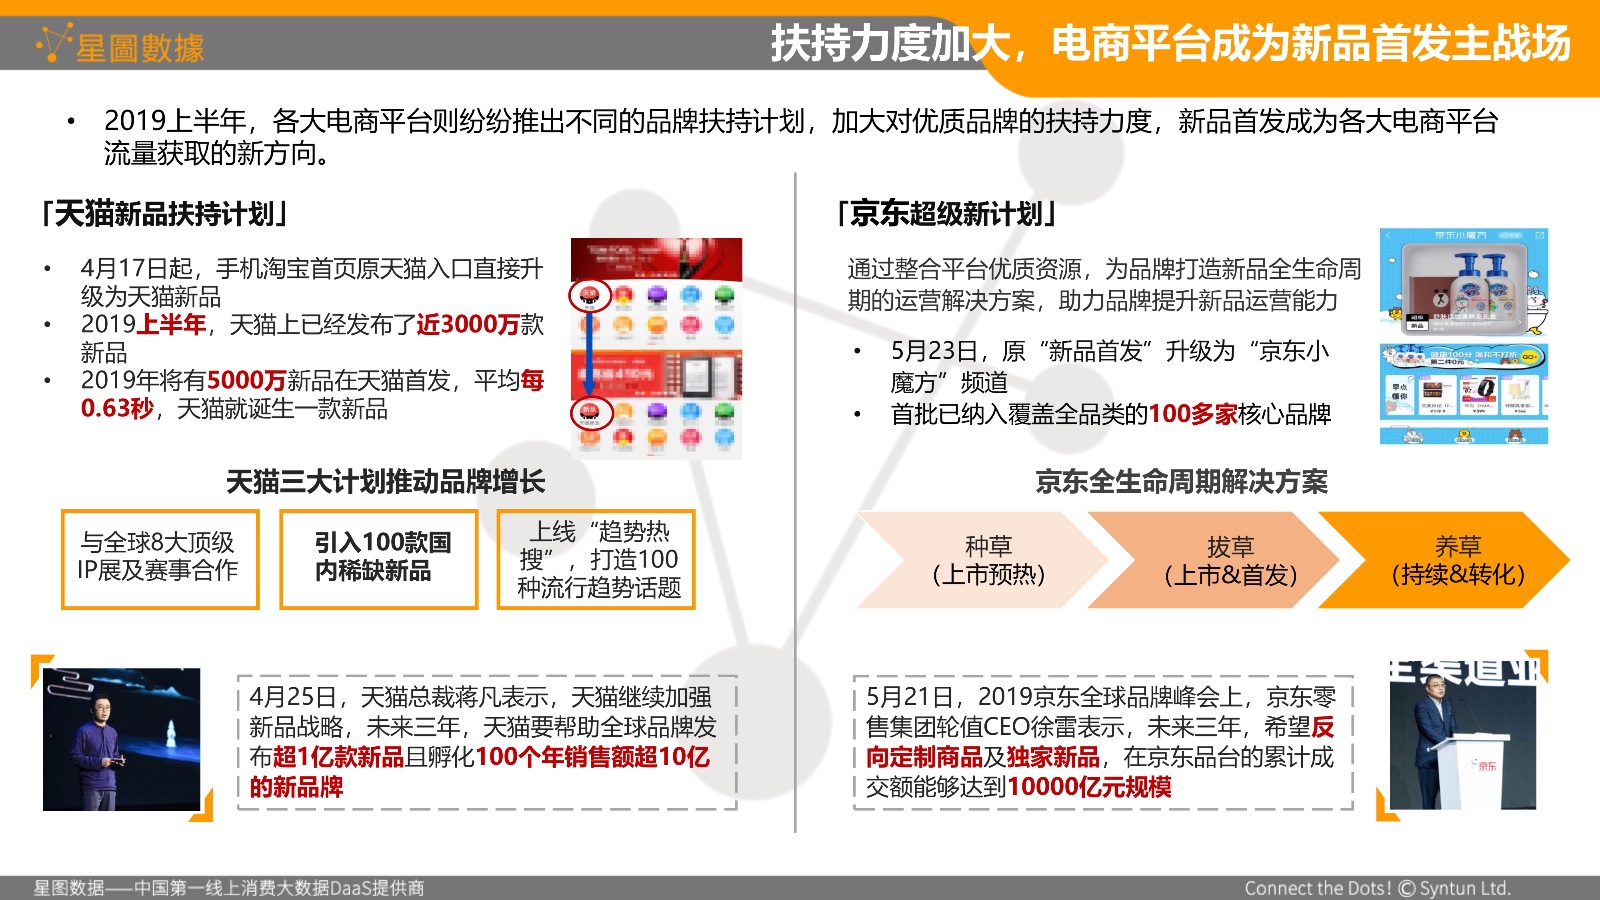
Task: Click the intro sentence starting 2019上半年
Action: point(800,137)
